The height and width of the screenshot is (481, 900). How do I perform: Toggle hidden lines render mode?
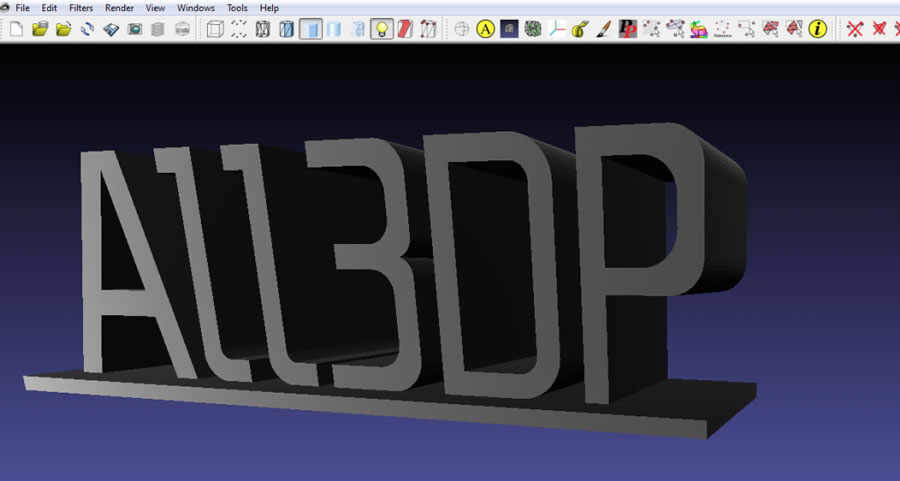286,29
